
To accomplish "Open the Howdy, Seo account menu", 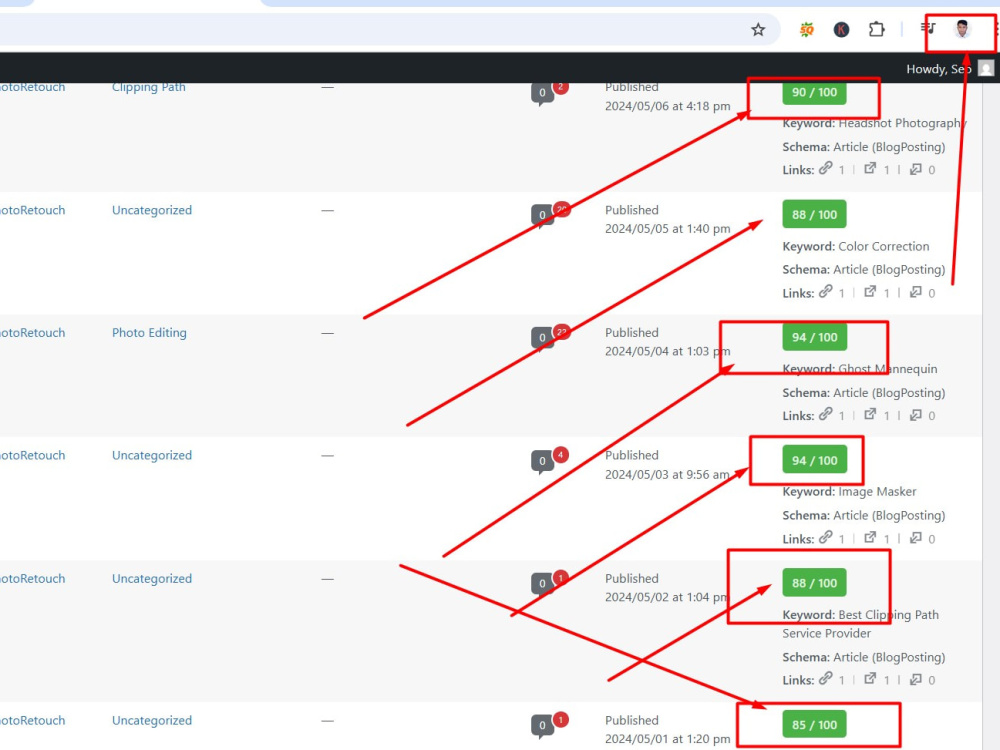I will tap(950, 68).
